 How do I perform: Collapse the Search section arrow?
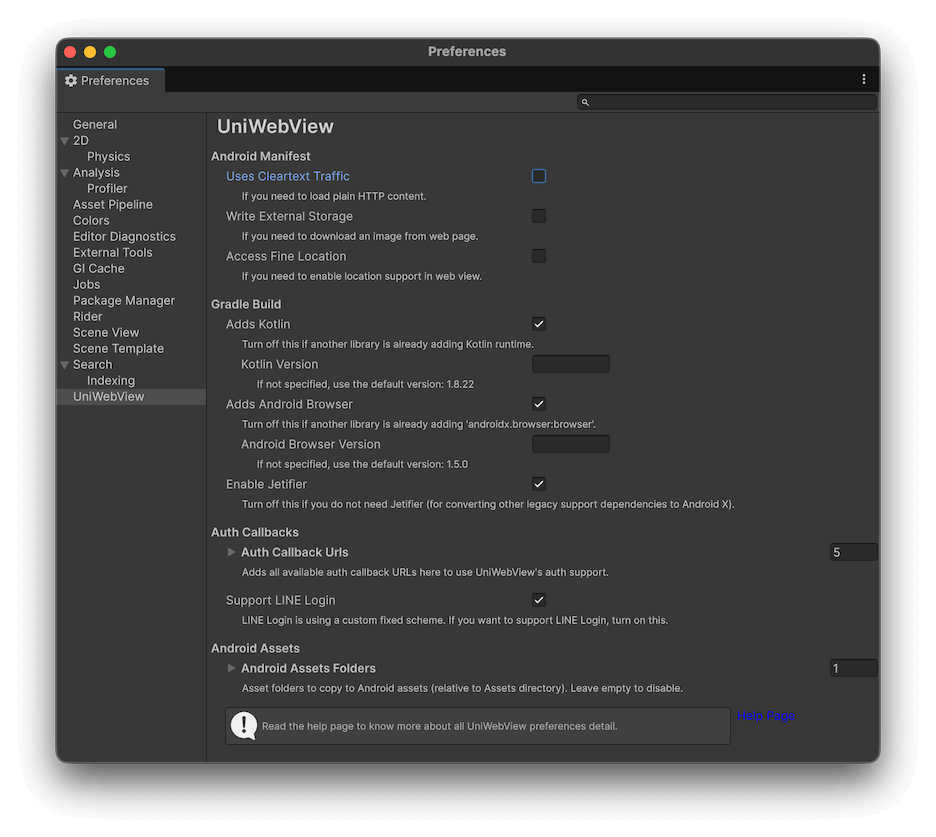pyautogui.click(x=65, y=365)
